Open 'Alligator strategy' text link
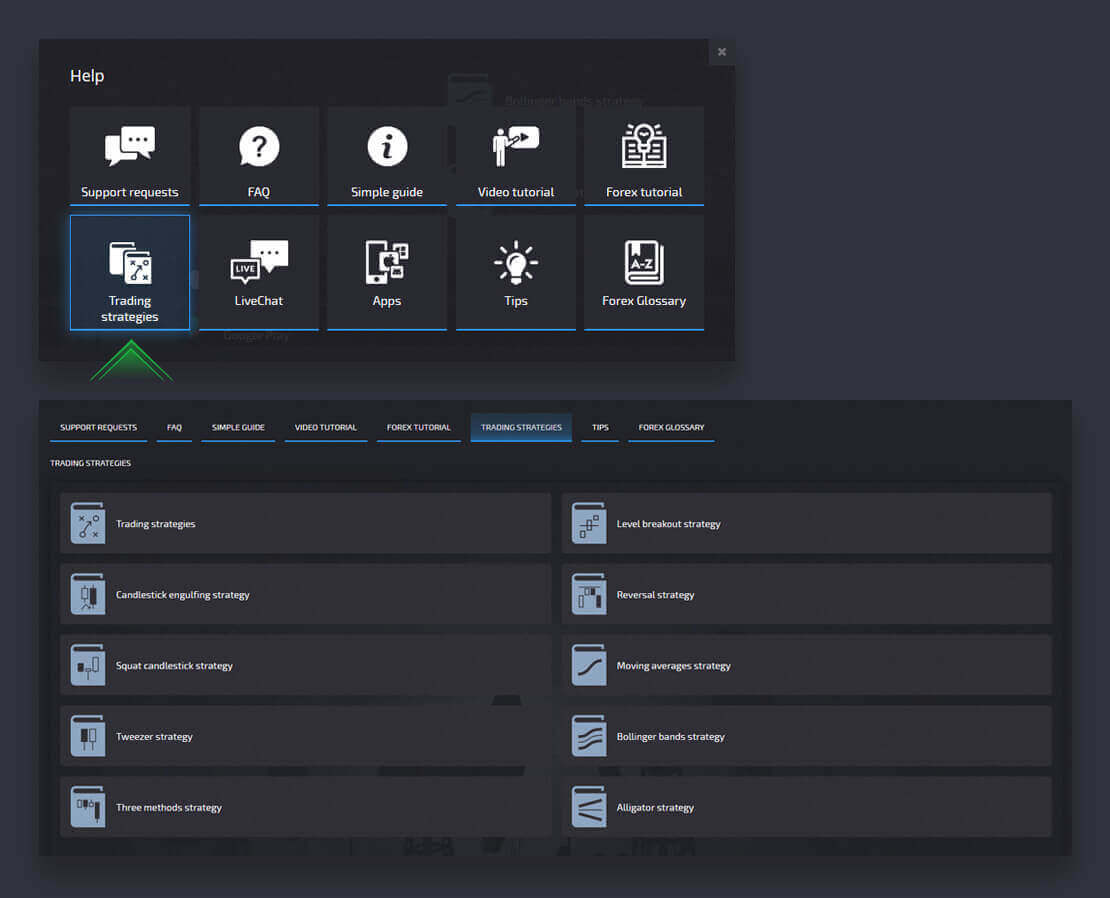The height and width of the screenshot is (898, 1110). click(655, 807)
